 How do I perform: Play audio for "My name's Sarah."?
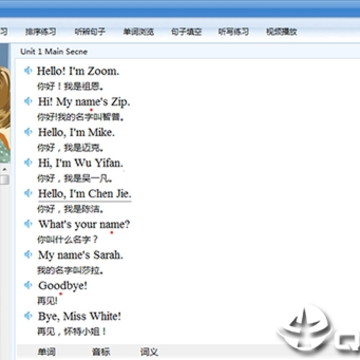28,255
